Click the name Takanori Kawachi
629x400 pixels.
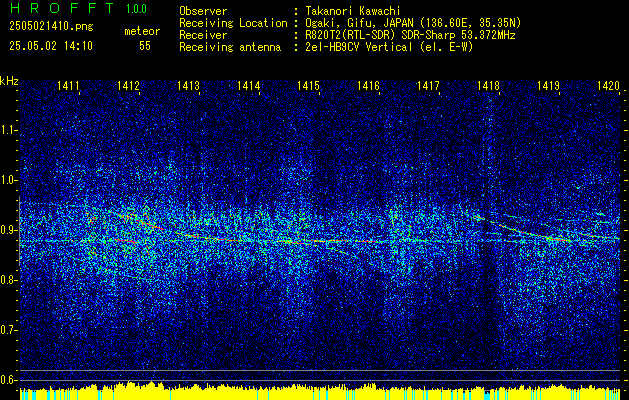[x=352, y=11]
